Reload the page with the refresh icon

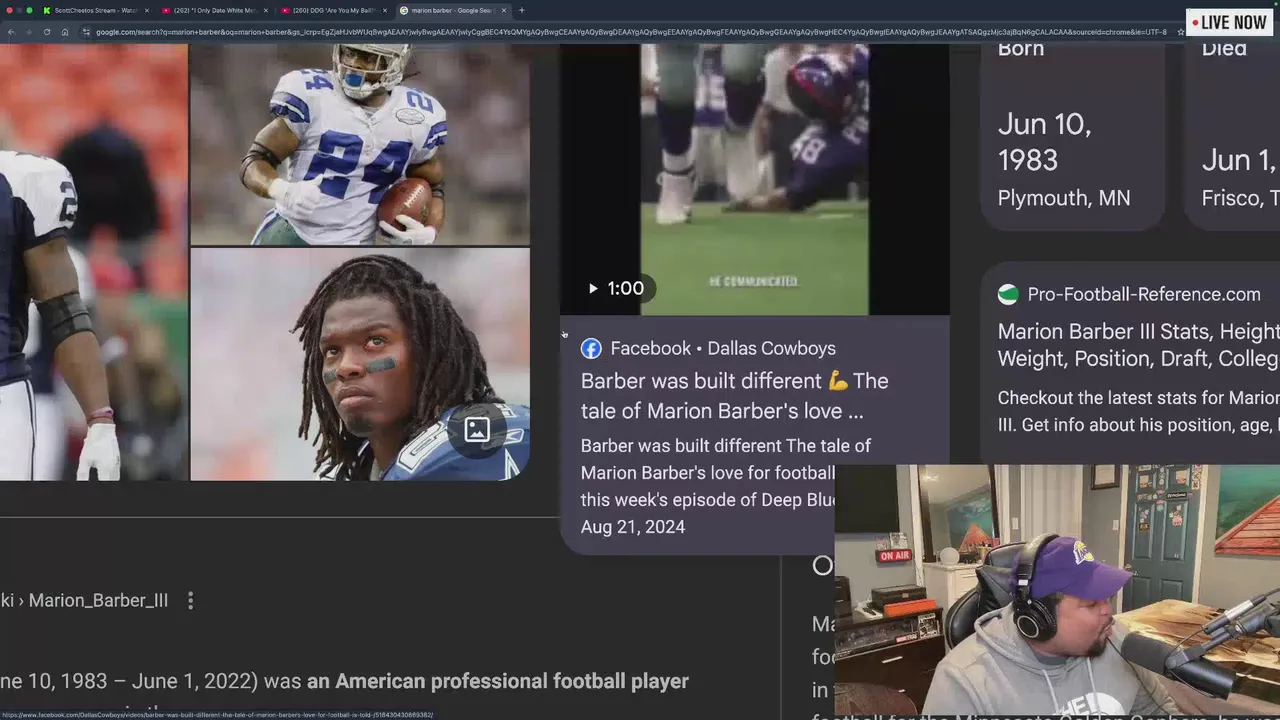click(46, 32)
